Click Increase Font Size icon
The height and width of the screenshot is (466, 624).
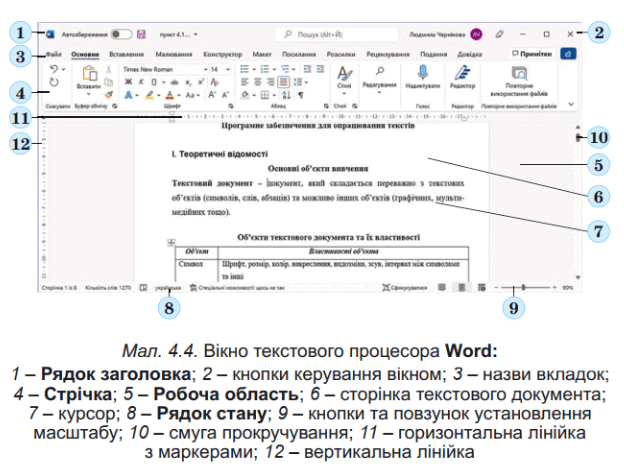pyautogui.click(x=212, y=95)
